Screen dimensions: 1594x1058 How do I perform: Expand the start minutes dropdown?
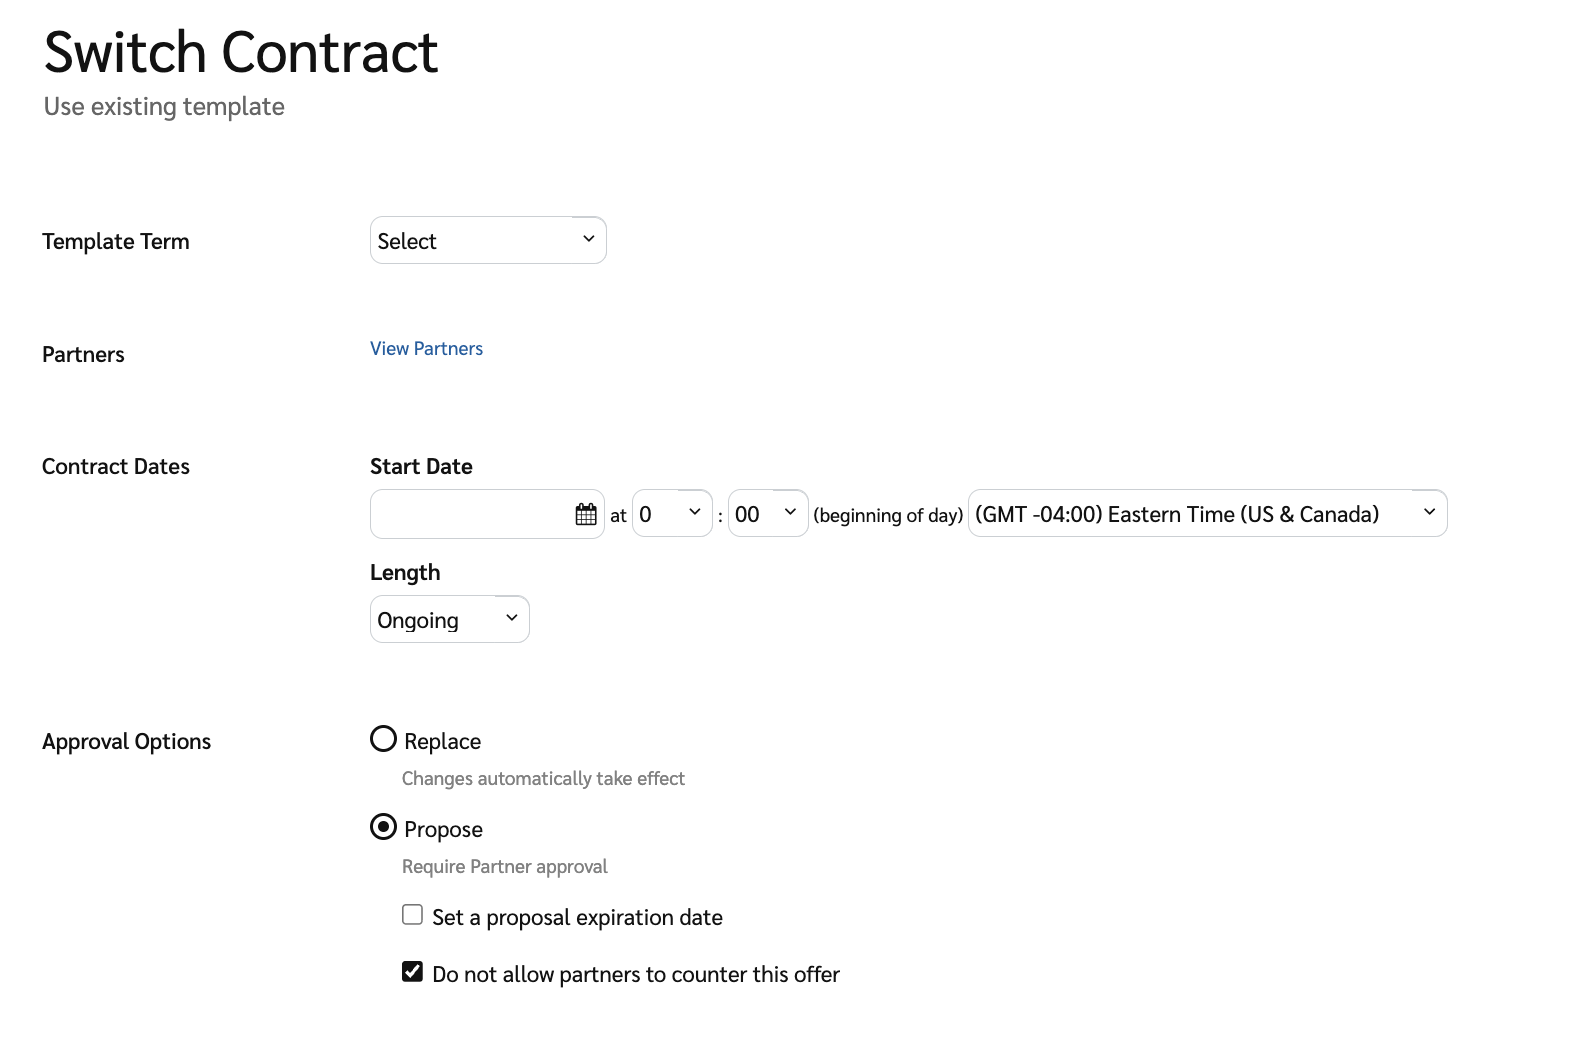(767, 514)
